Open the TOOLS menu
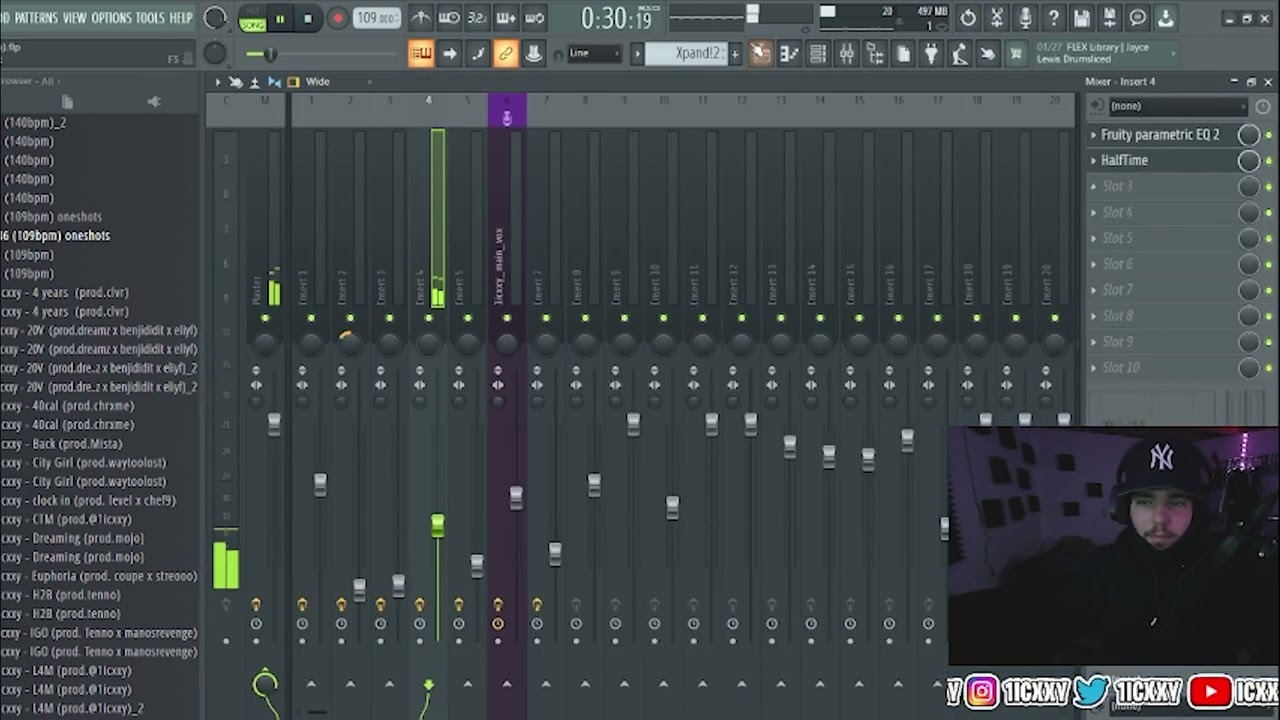The image size is (1280, 720). [x=150, y=18]
